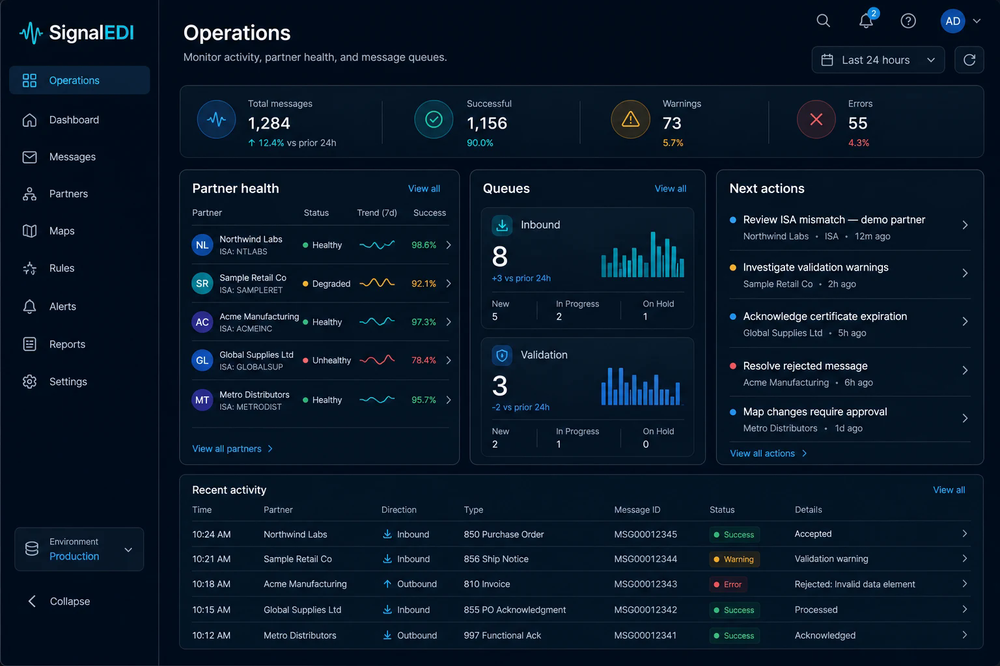
Task: Expand Northwind Labs partner row chevron
Action: pyautogui.click(x=448, y=245)
